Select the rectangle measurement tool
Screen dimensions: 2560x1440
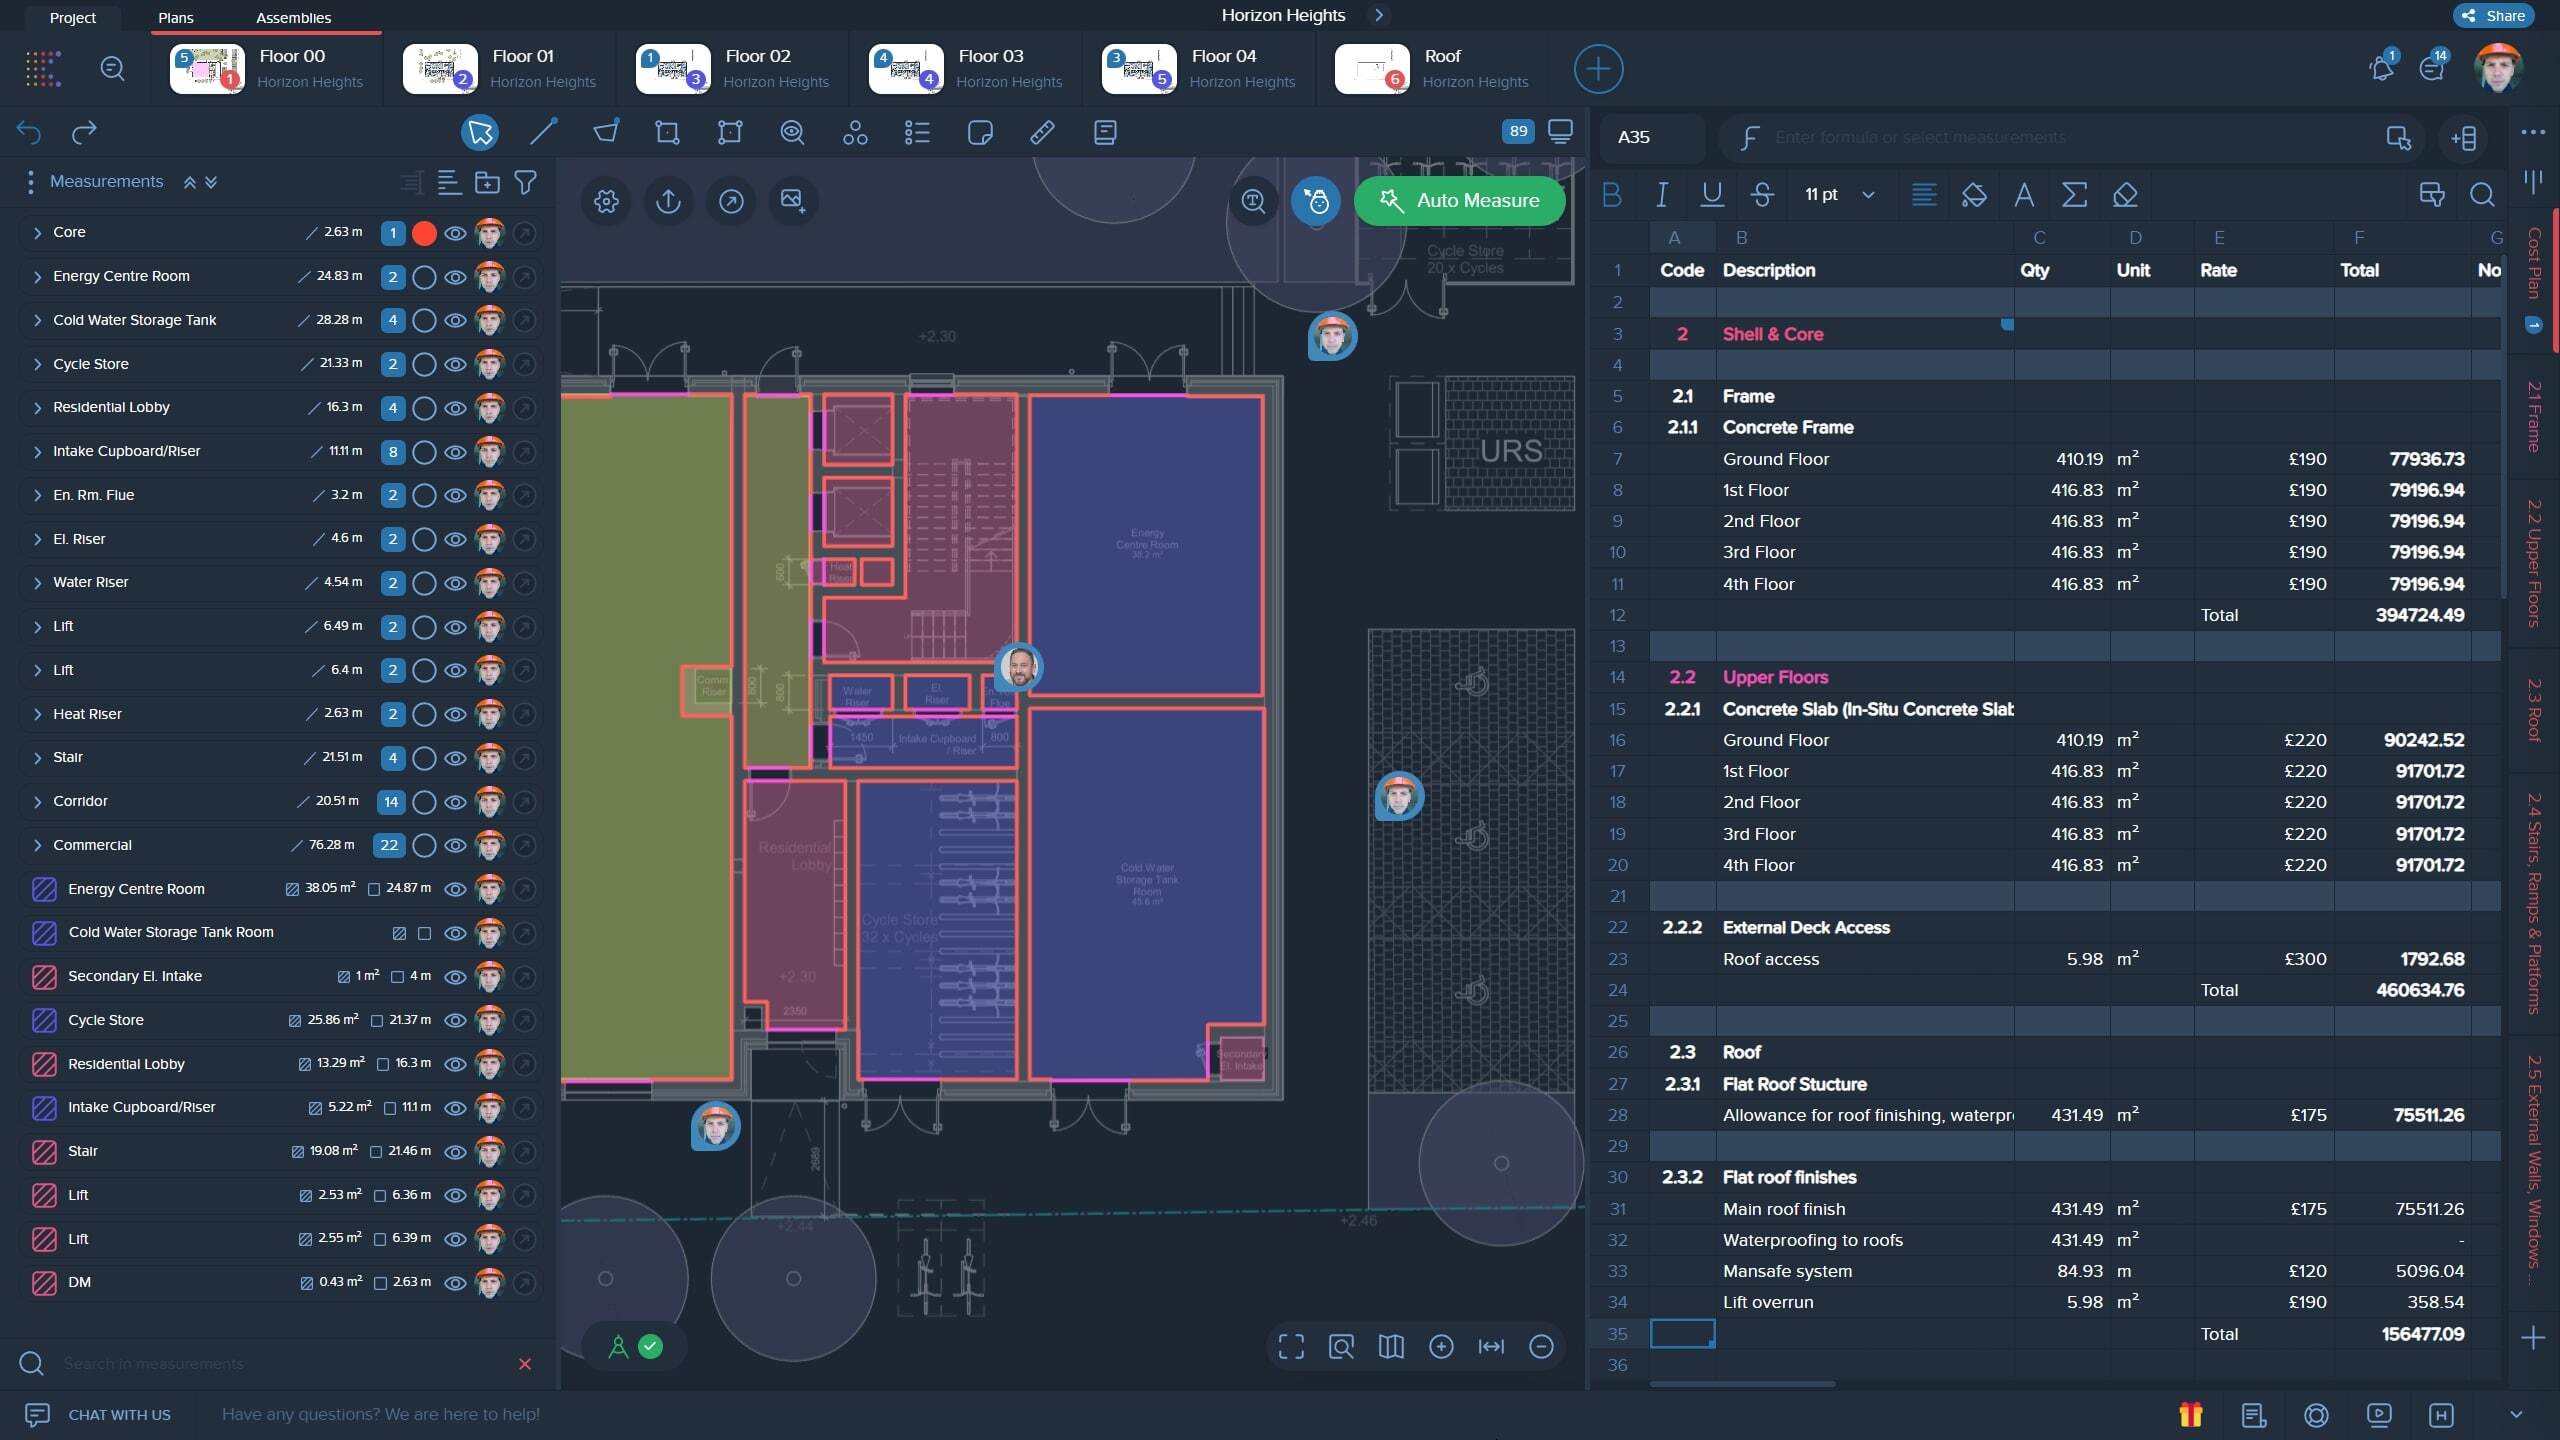[x=667, y=132]
